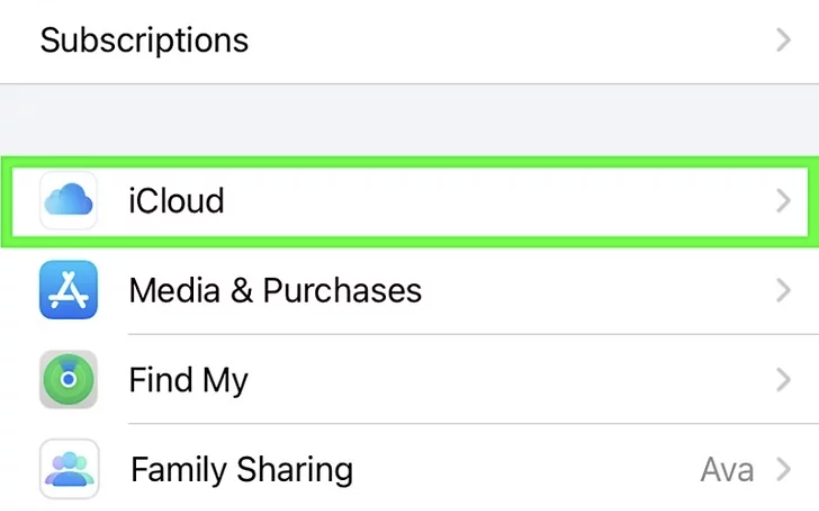Expand Subscriptions using its right chevron

[783, 40]
